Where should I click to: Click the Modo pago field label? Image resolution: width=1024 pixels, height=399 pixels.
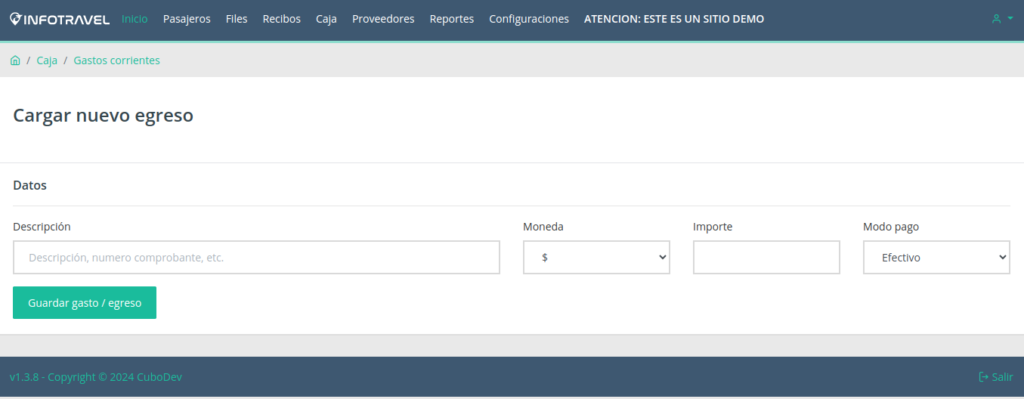click(891, 227)
